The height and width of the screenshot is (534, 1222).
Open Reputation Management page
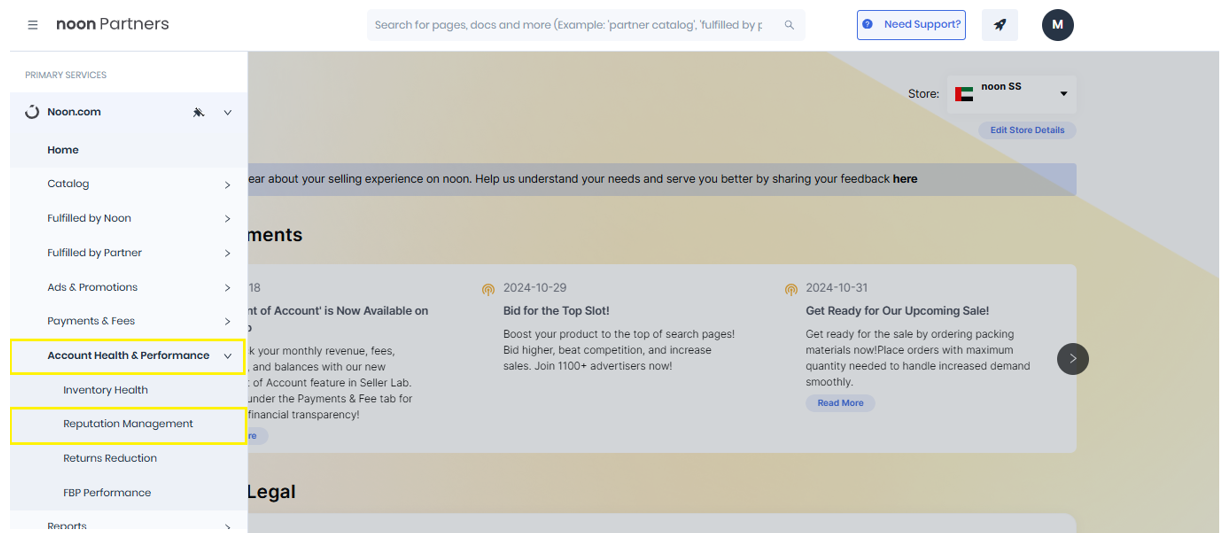128,424
